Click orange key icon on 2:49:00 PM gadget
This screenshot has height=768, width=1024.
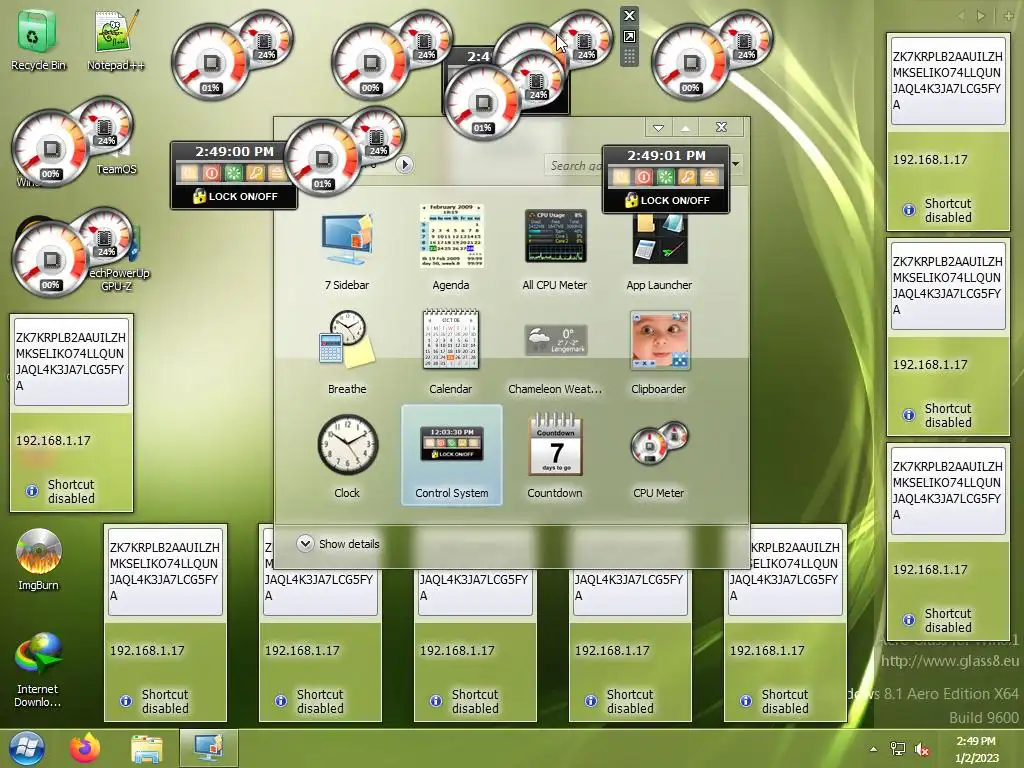tap(255, 173)
